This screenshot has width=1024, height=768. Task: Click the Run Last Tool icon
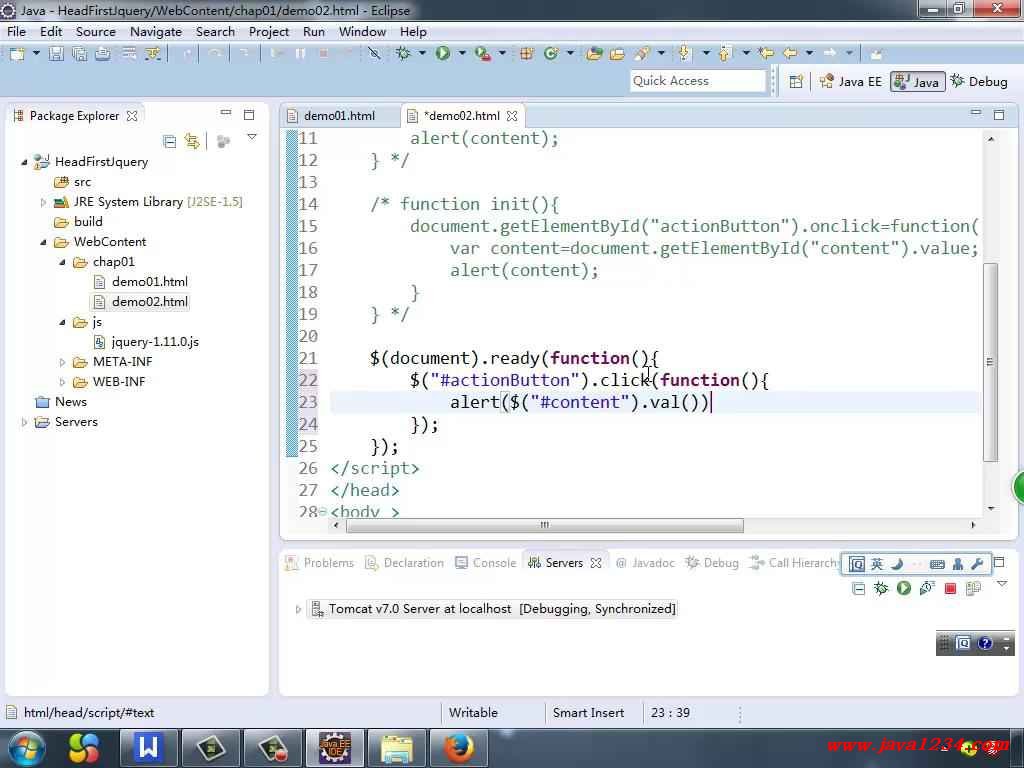click(x=483, y=54)
